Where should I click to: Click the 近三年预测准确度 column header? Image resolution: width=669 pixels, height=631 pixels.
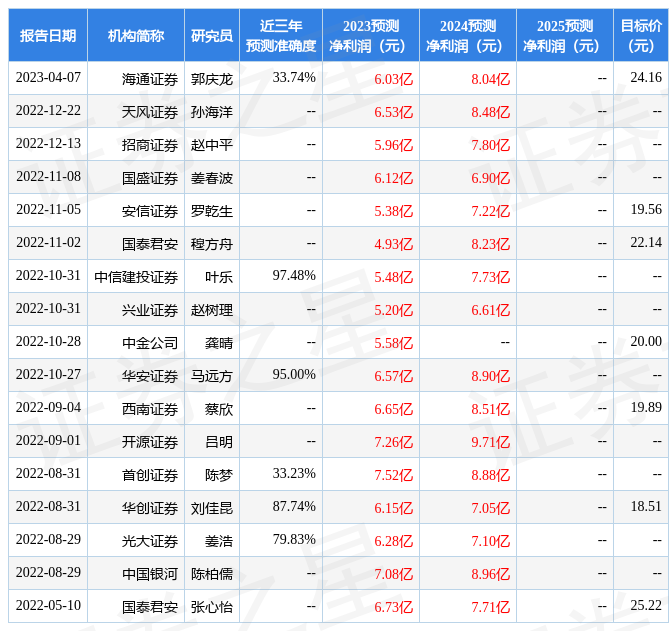click(x=281, y=35)
